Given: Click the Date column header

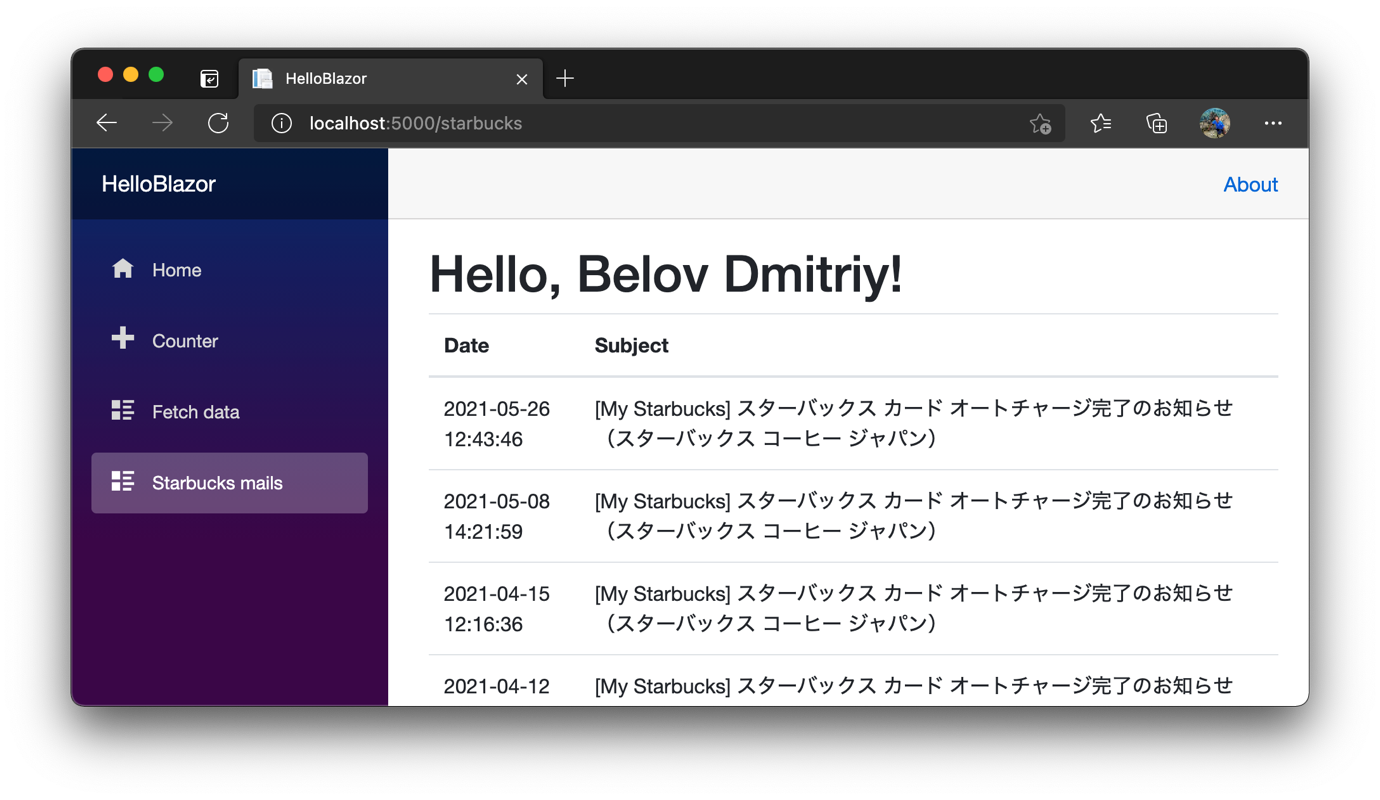Looking at the screenshot, I should [467, 346].
